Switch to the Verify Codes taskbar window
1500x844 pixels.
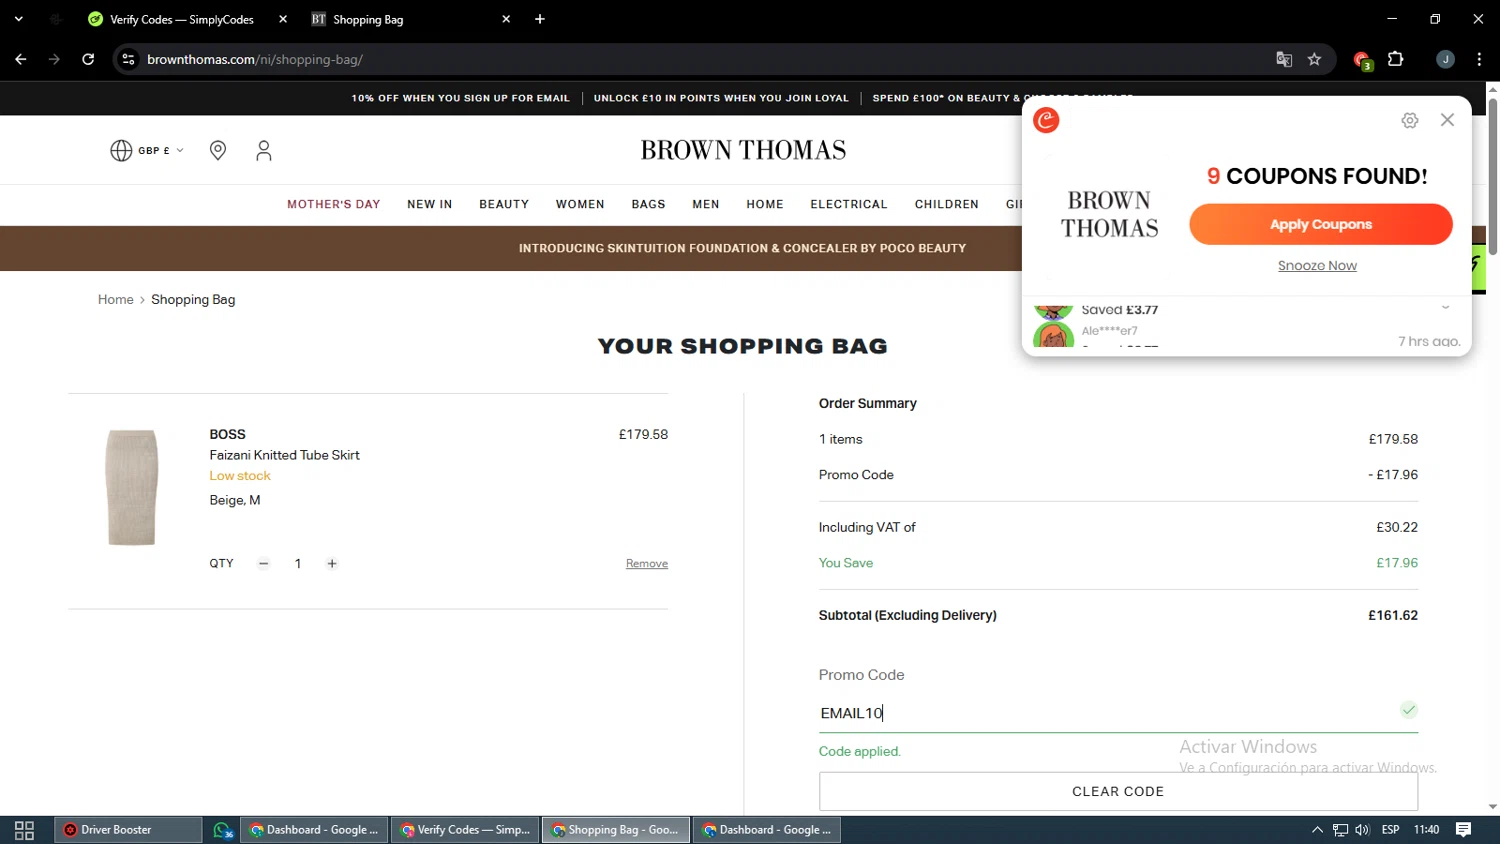[x=465, y=830]
